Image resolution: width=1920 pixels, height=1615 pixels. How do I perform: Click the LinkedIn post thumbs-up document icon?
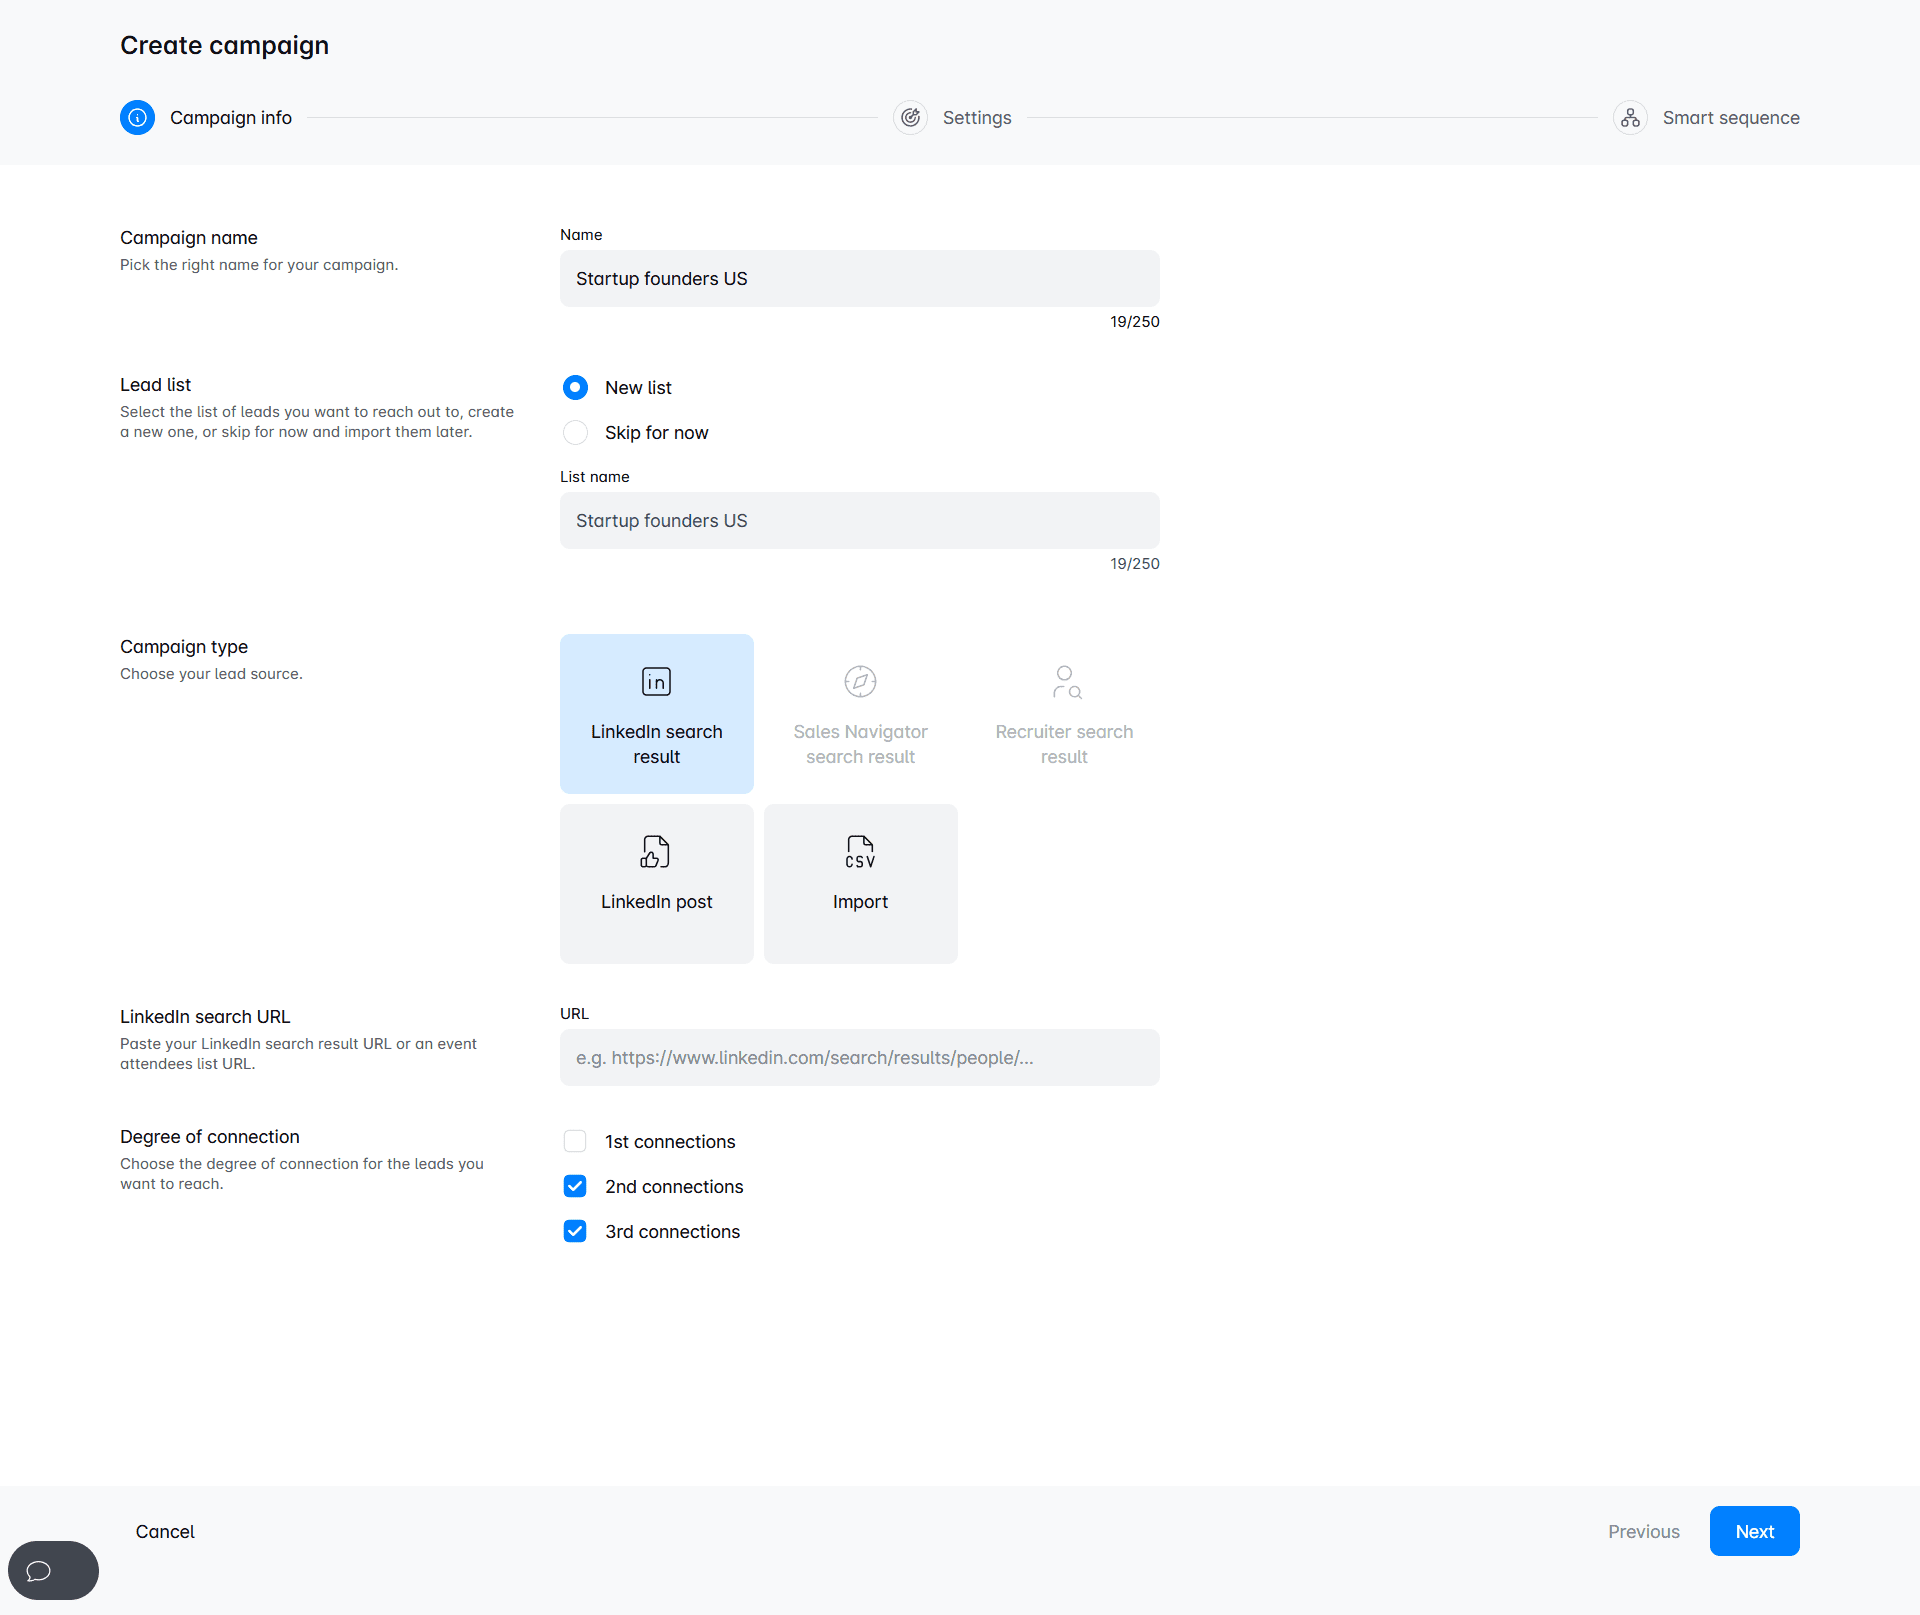(x=656, y=852)
